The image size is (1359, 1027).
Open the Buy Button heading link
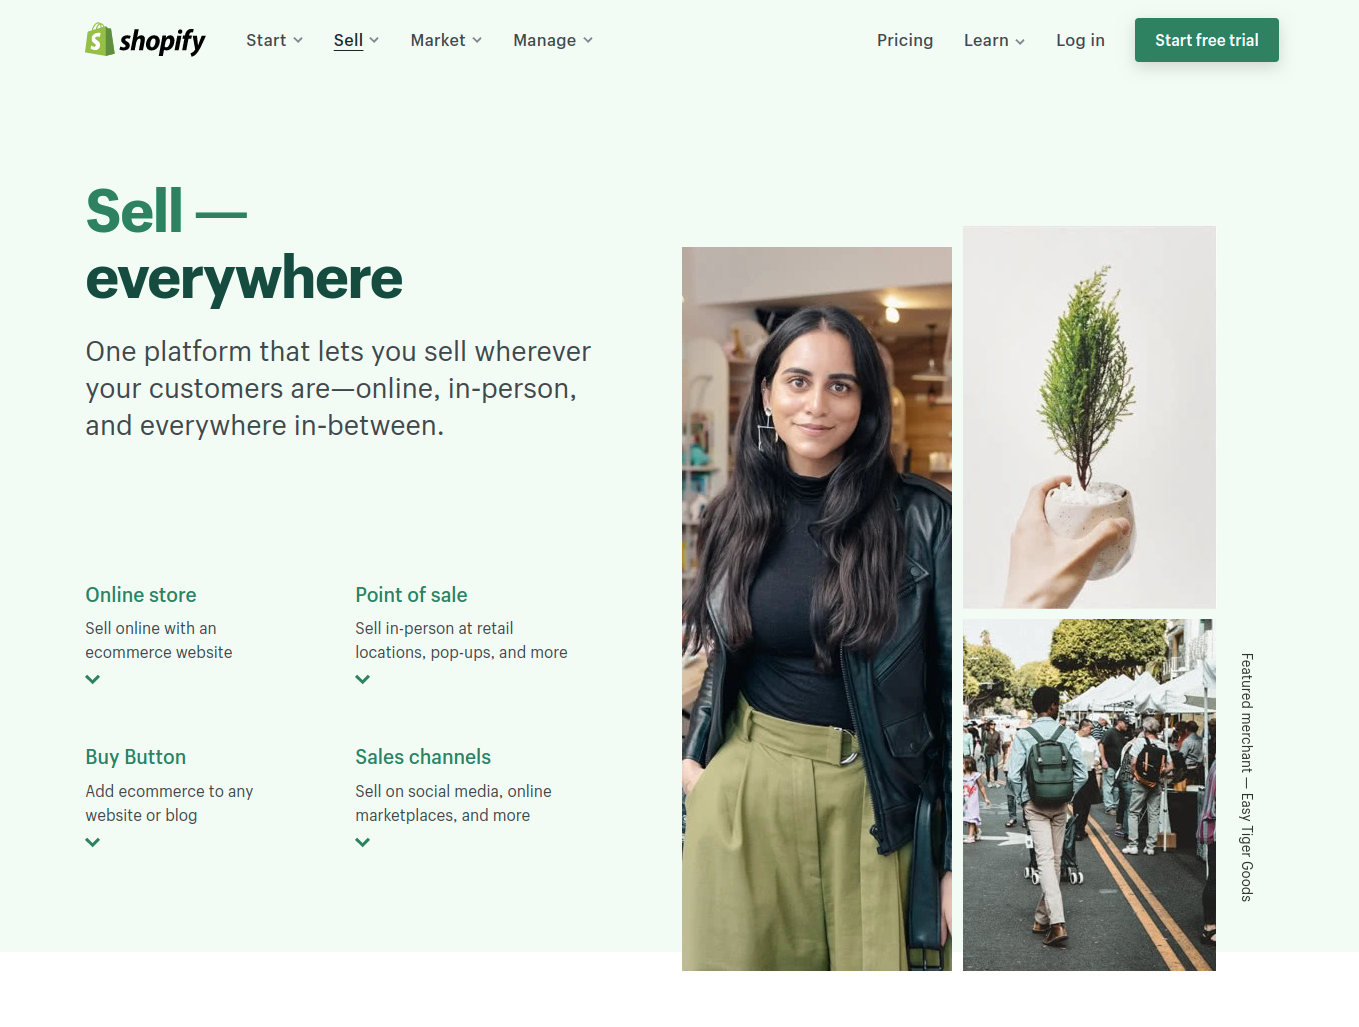(136, 757)
